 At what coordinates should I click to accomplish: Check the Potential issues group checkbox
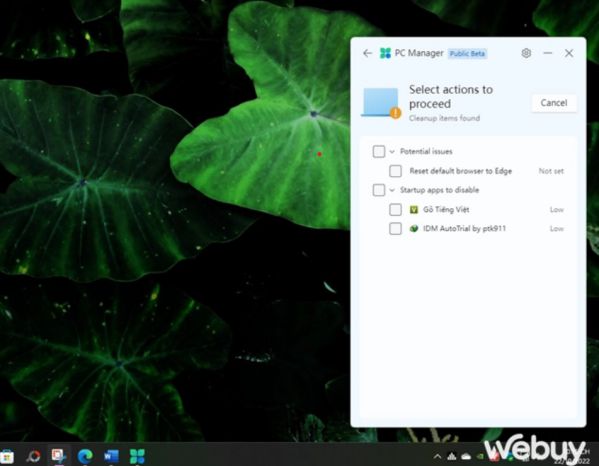(x=379, y=151)
